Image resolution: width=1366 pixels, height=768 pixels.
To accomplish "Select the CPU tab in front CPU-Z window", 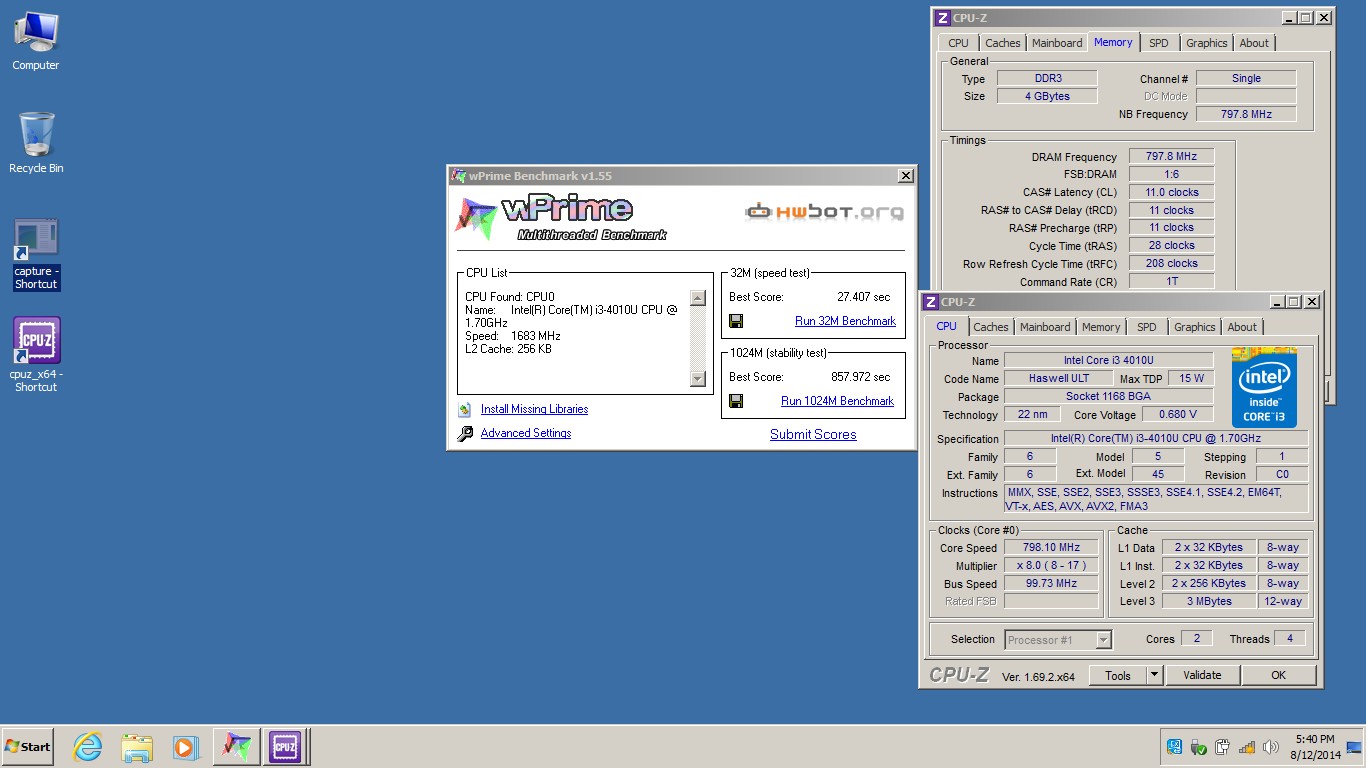I will [x=946, y=326].
